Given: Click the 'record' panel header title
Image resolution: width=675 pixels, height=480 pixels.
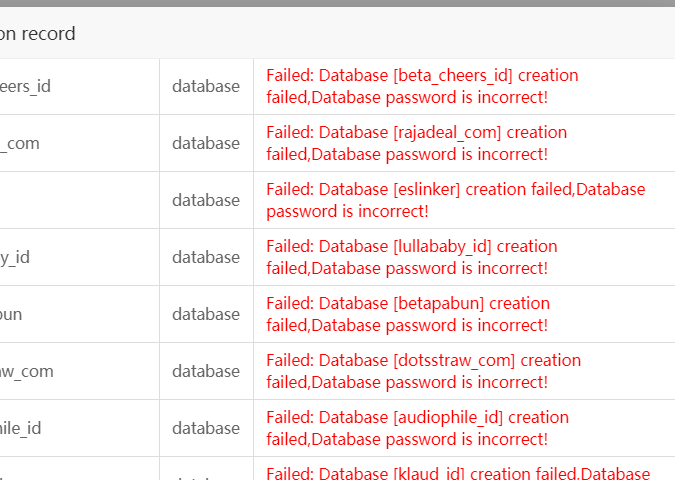Looking at the screenshot, I should coord(38,33).
